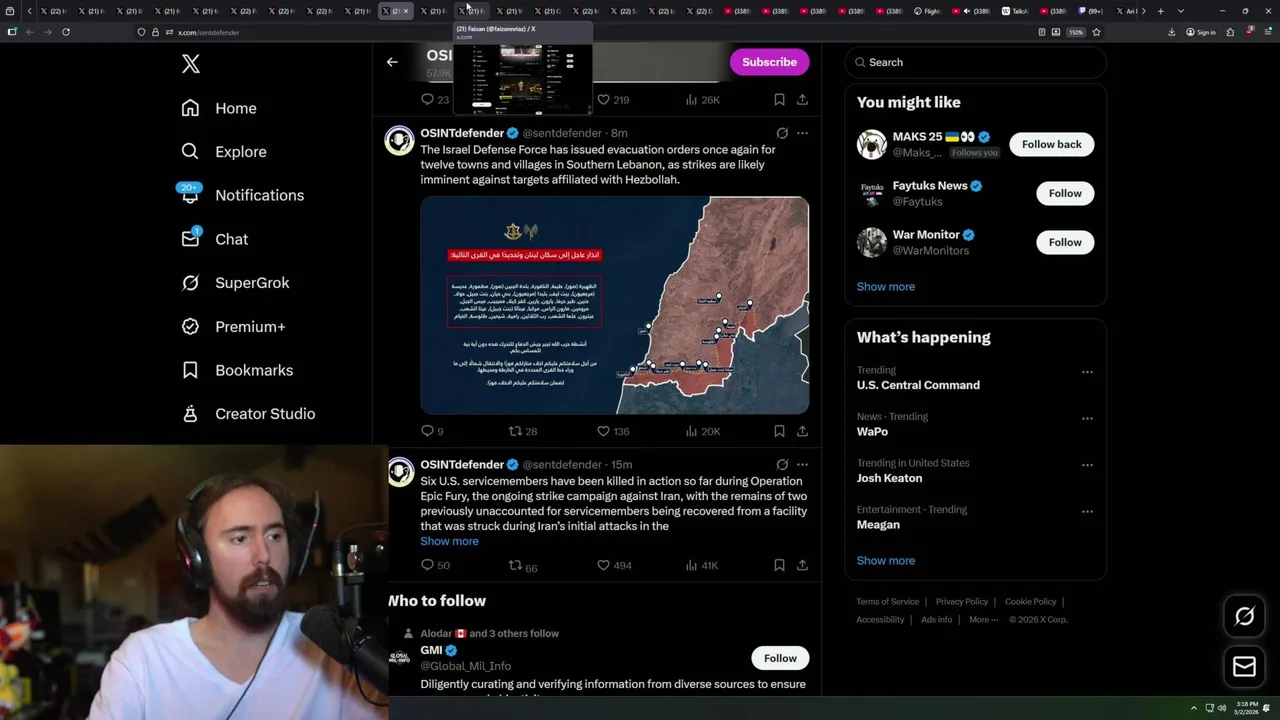The height and width of the screenshot is (720, 1280).
Task: Click Show more under You might like
Action: 885,287
